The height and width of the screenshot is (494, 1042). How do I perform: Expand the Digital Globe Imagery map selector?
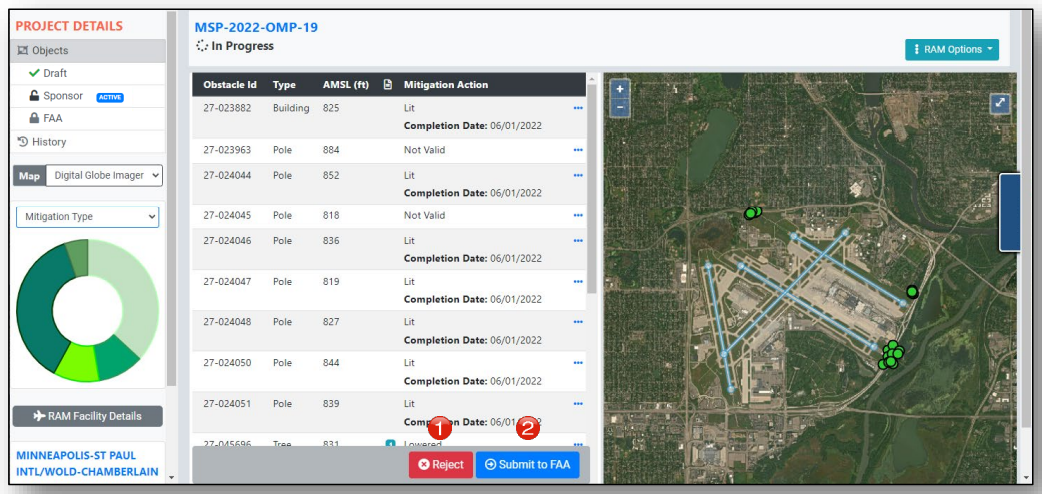104,176
